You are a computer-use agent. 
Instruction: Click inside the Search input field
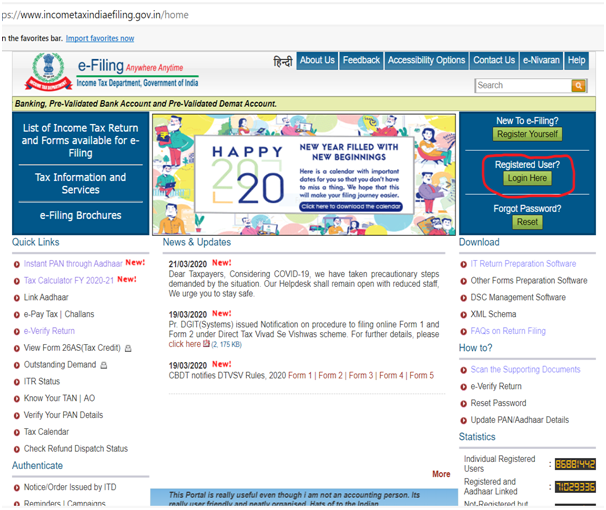pyautogui.click(x=523, y=85)
